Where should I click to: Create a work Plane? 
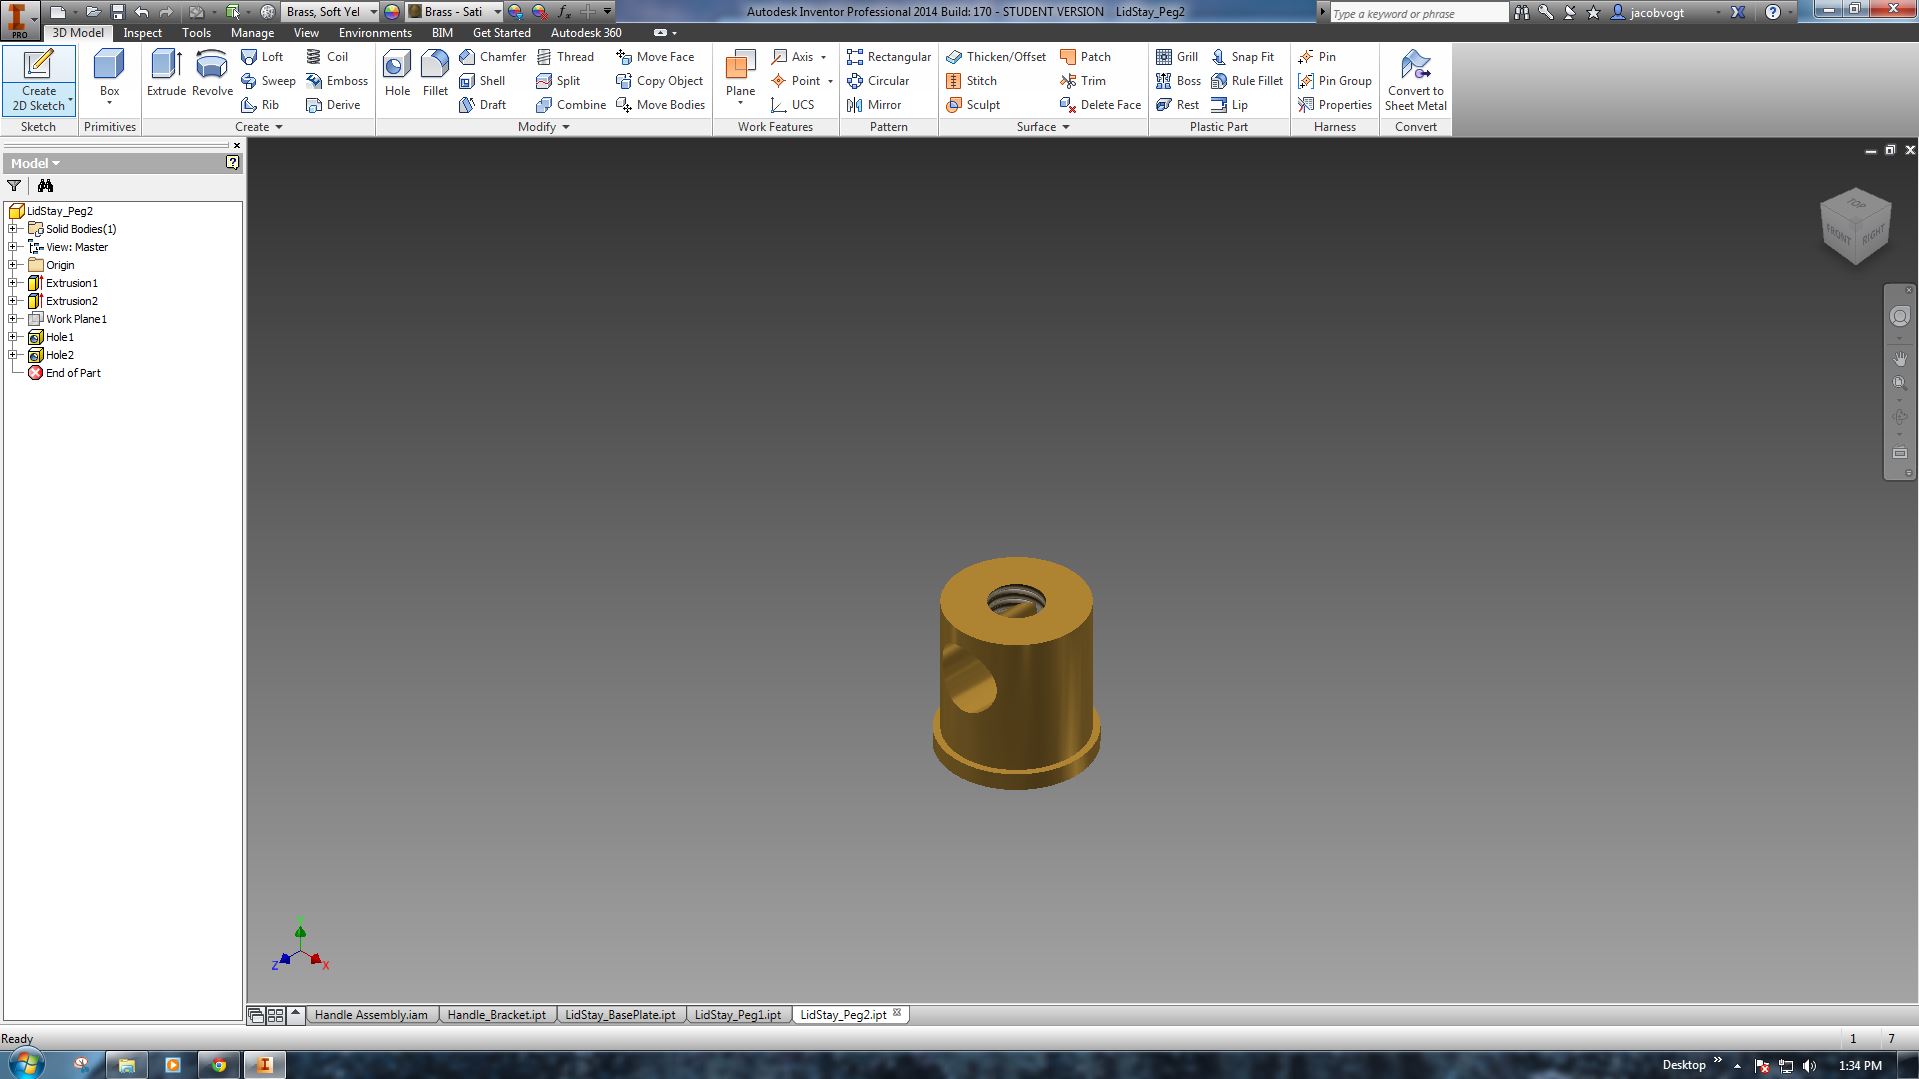pos(740,73)
